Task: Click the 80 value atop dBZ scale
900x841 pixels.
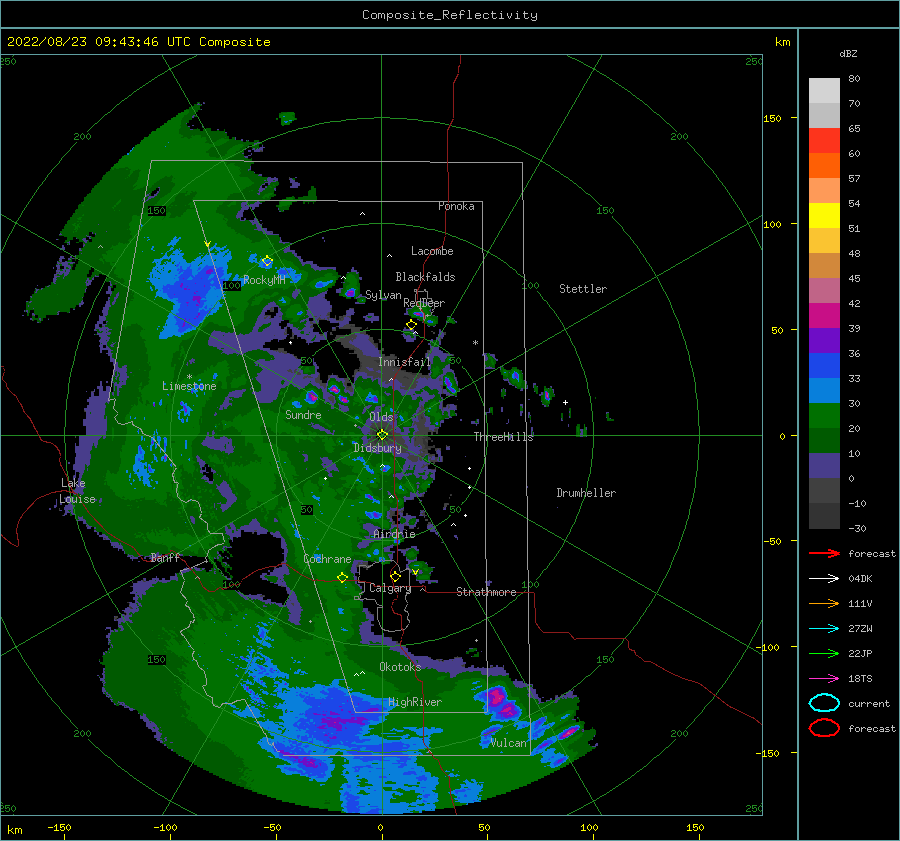Action: tap(854, 79)
